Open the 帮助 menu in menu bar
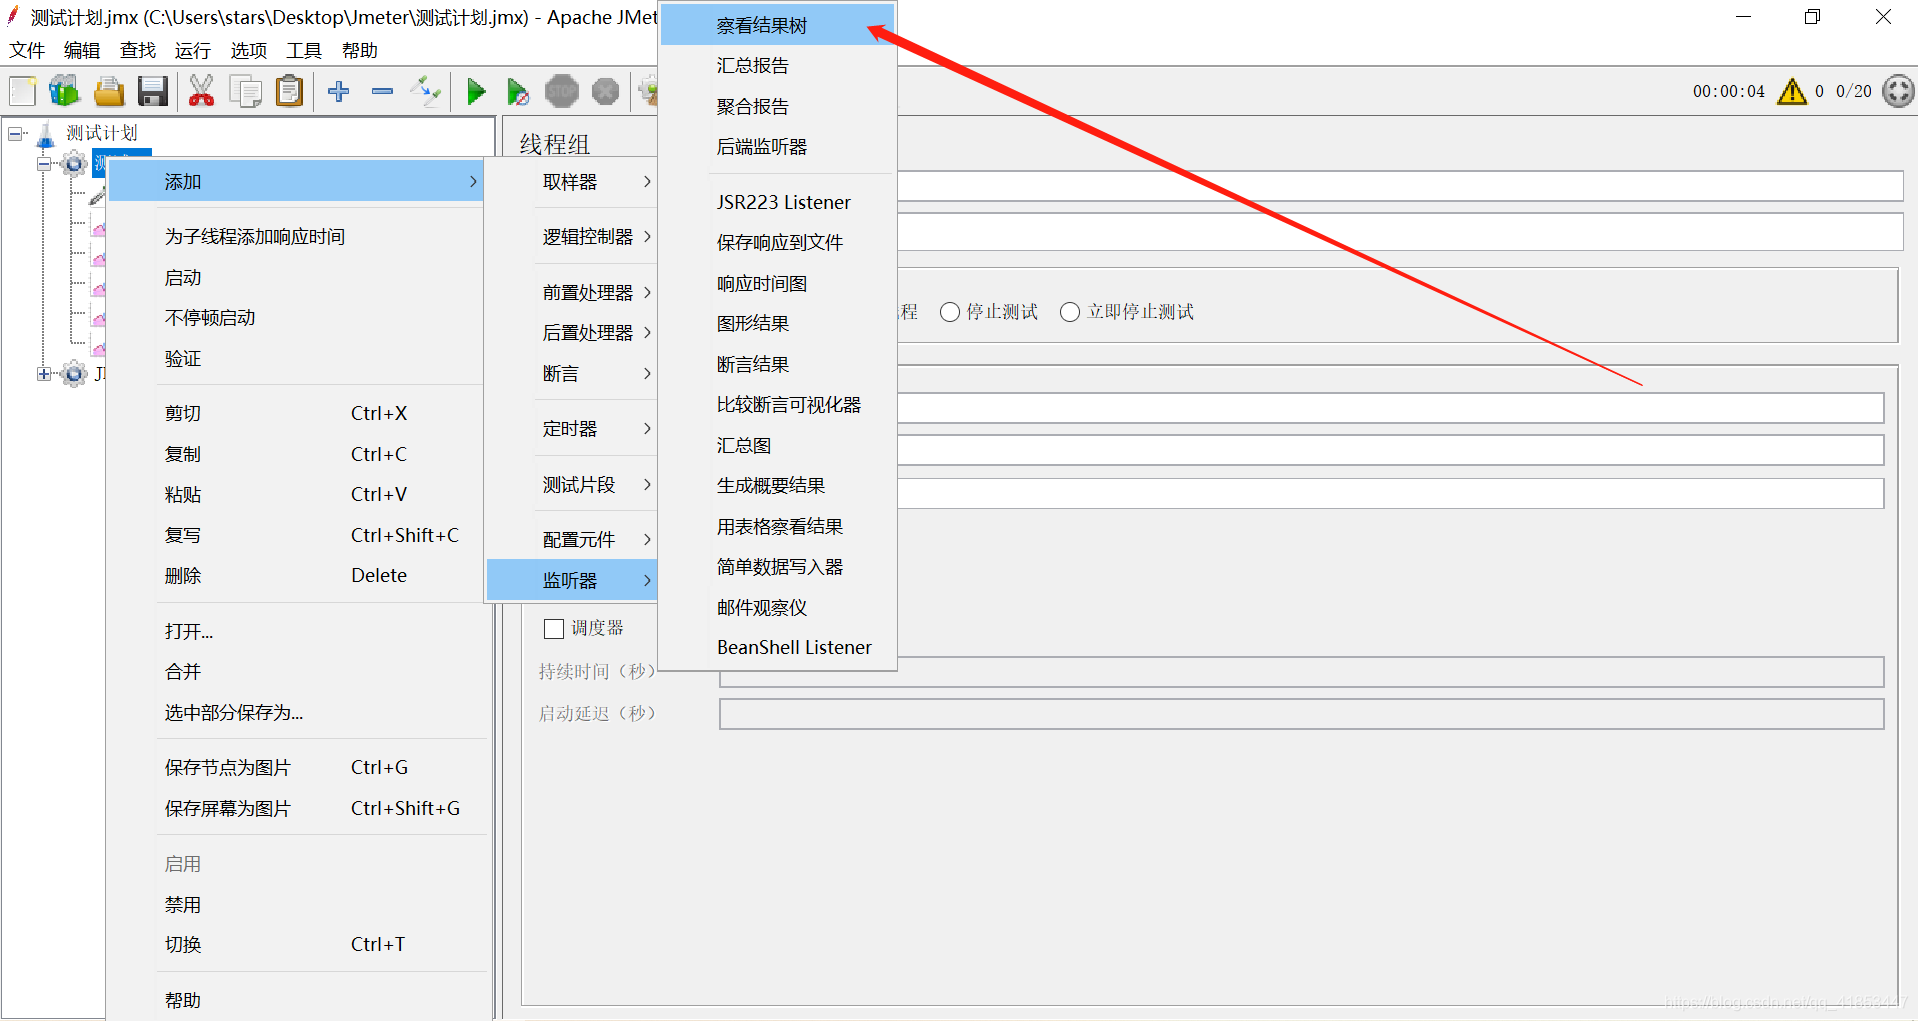This screenshot has width=1918, height=1021. tap(359, 50)
